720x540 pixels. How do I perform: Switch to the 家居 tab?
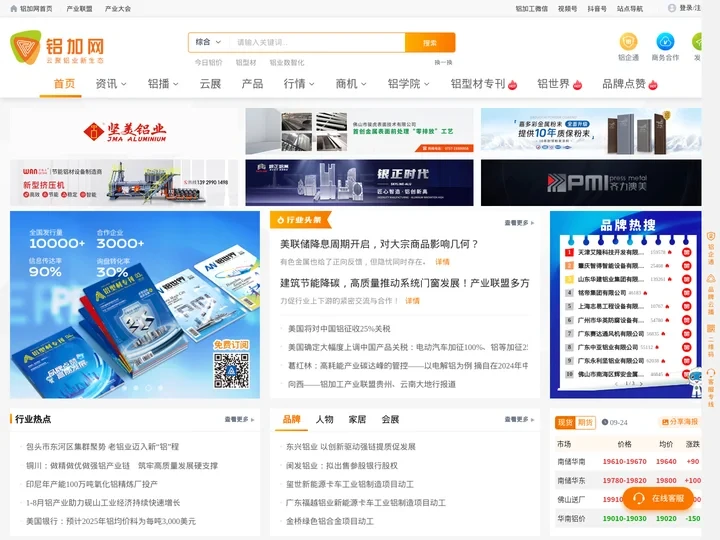(x=357, y=419)
